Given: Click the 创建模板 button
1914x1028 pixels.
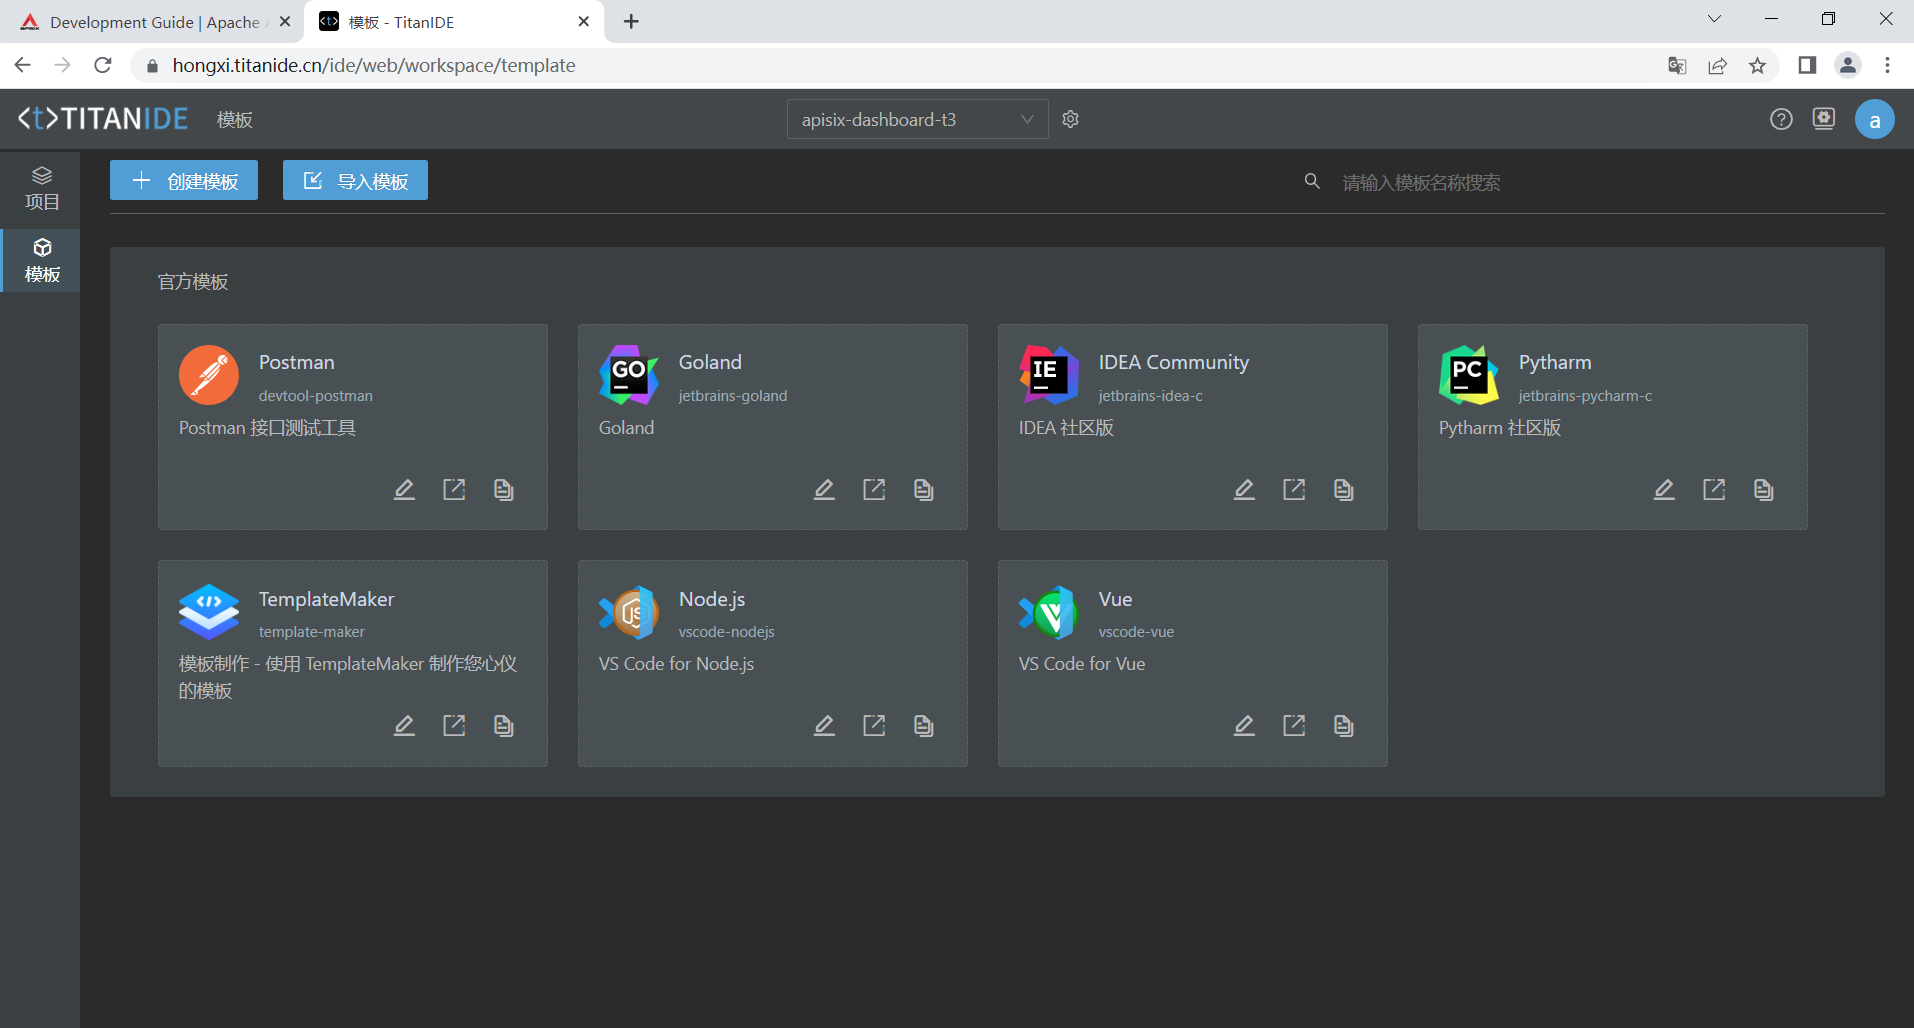Looking at the screenshot, I should pos(184,180).
